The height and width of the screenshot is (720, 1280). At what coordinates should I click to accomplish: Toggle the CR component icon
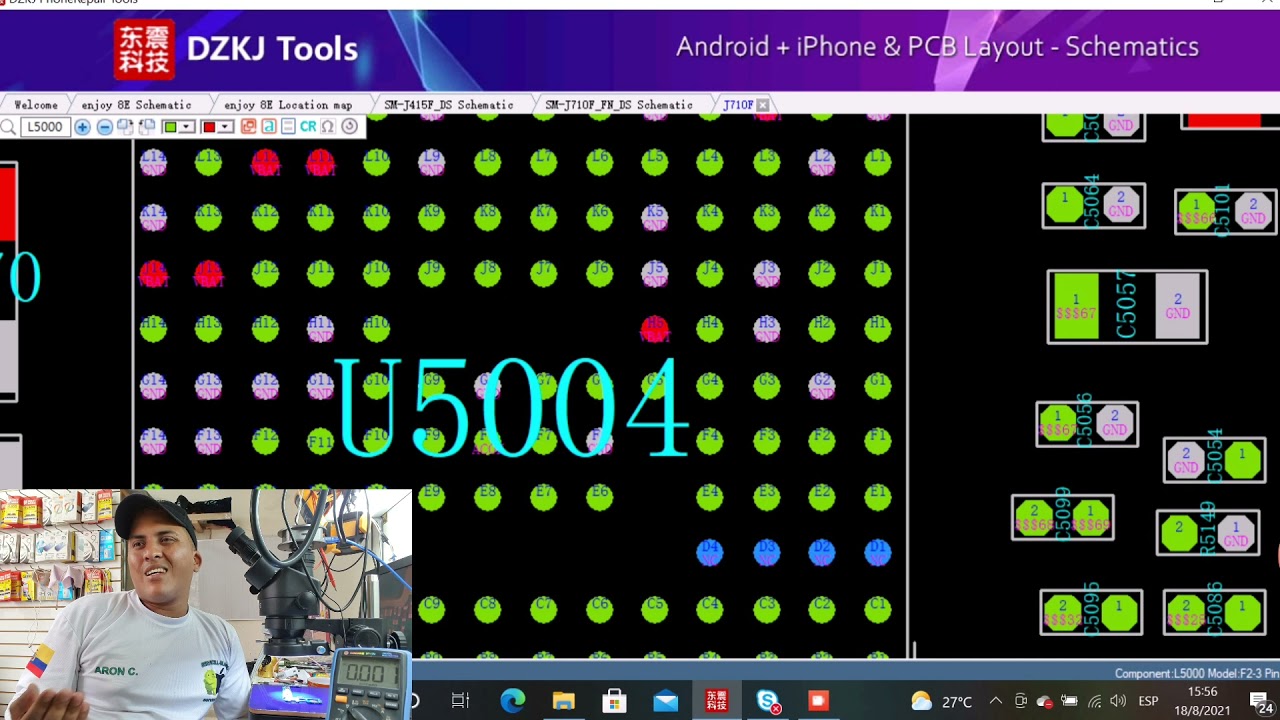tap(308, 127)
